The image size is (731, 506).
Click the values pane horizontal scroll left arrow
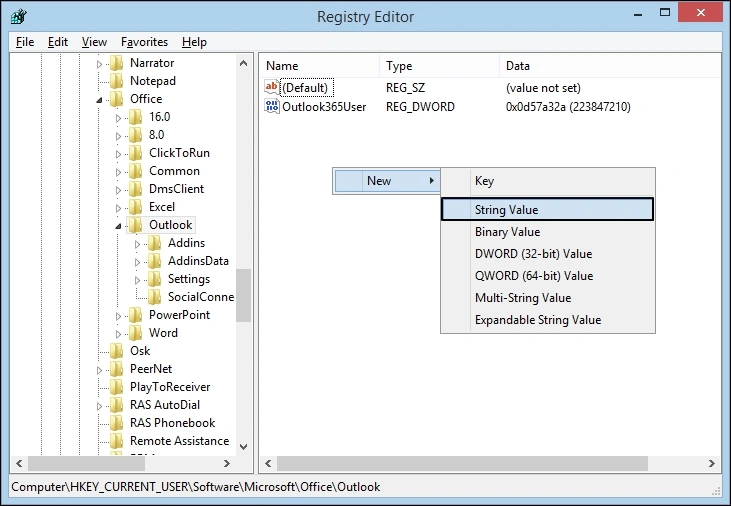pos(268,464)
